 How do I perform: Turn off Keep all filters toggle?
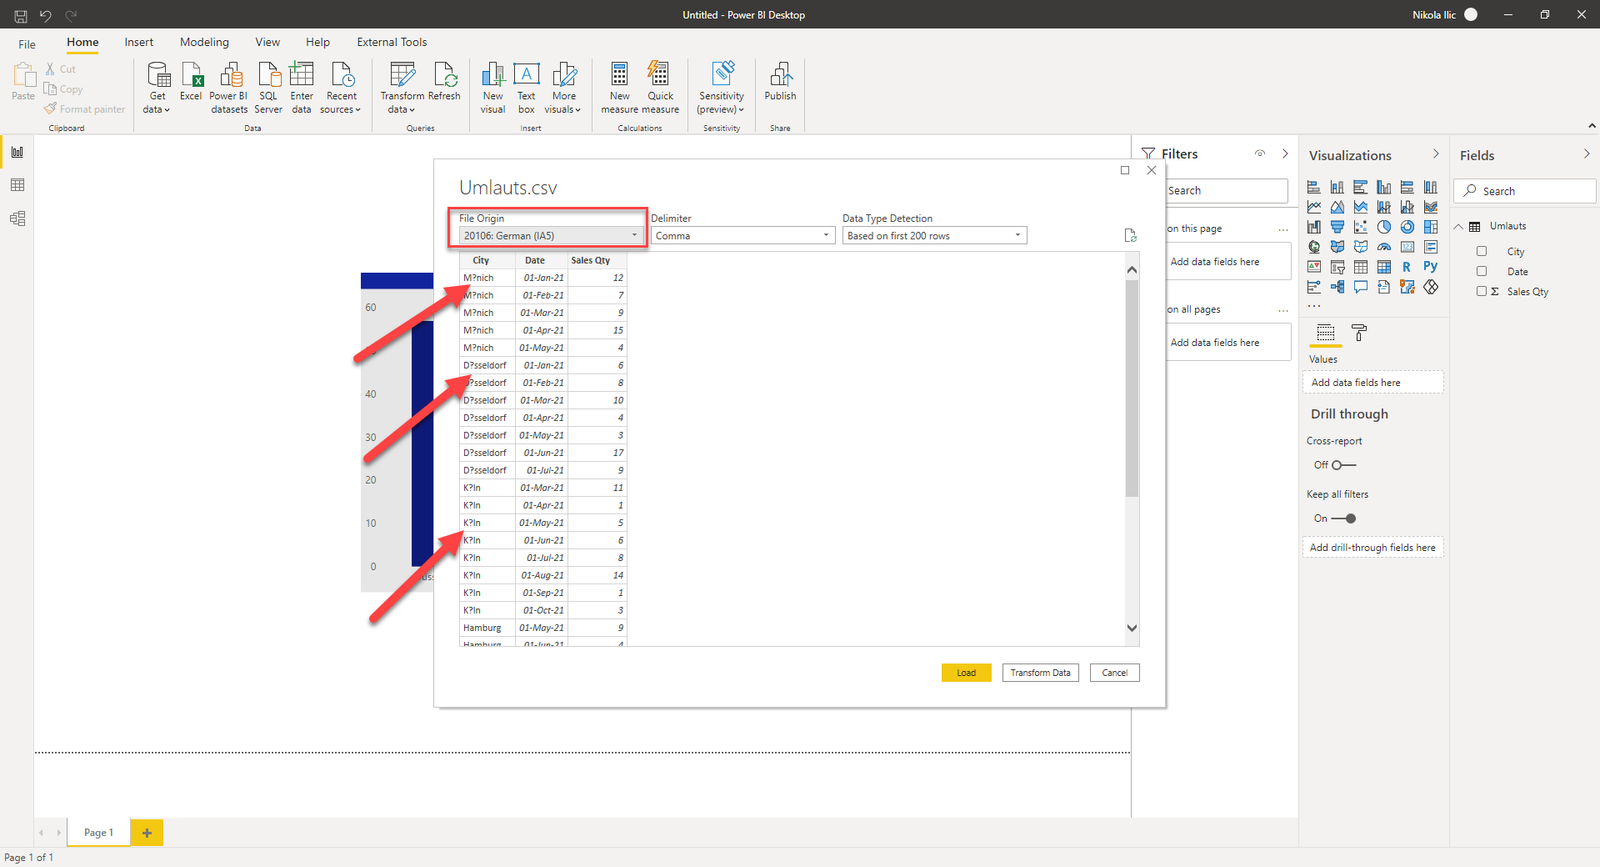[x=1344, y=519]
